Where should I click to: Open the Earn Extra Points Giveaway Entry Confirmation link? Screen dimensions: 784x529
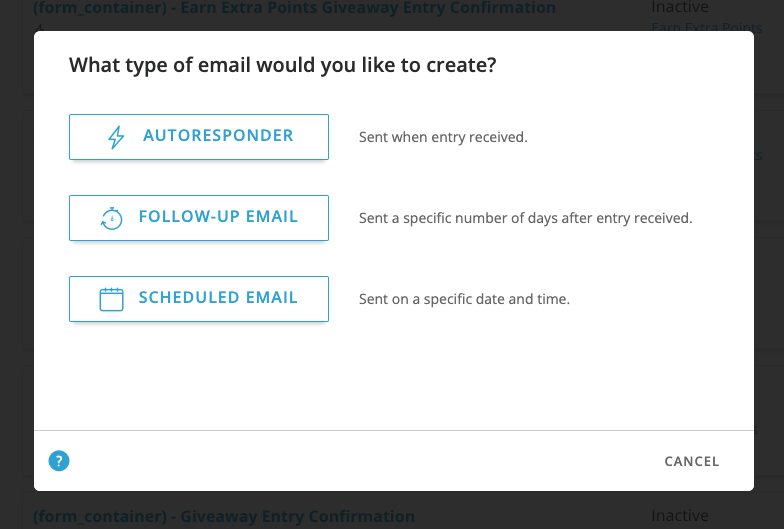pos(294,8)
